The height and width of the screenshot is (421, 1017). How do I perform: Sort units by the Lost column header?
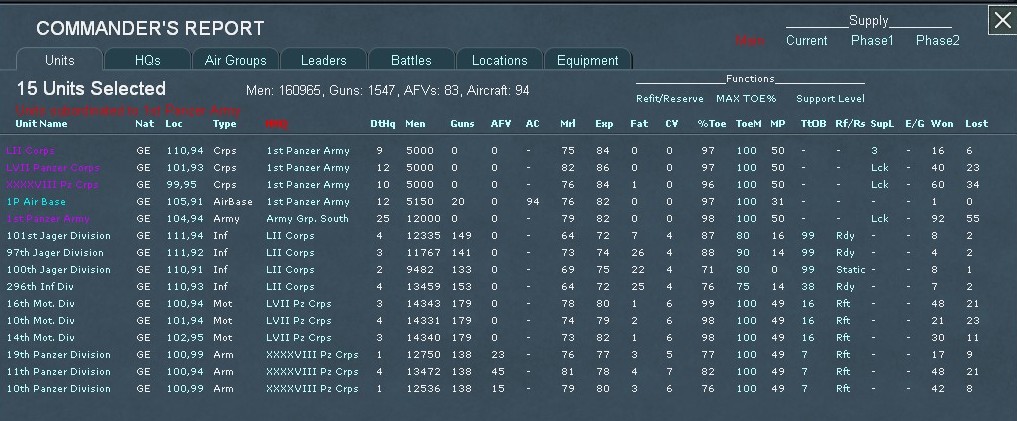click(x=976, y=124)
